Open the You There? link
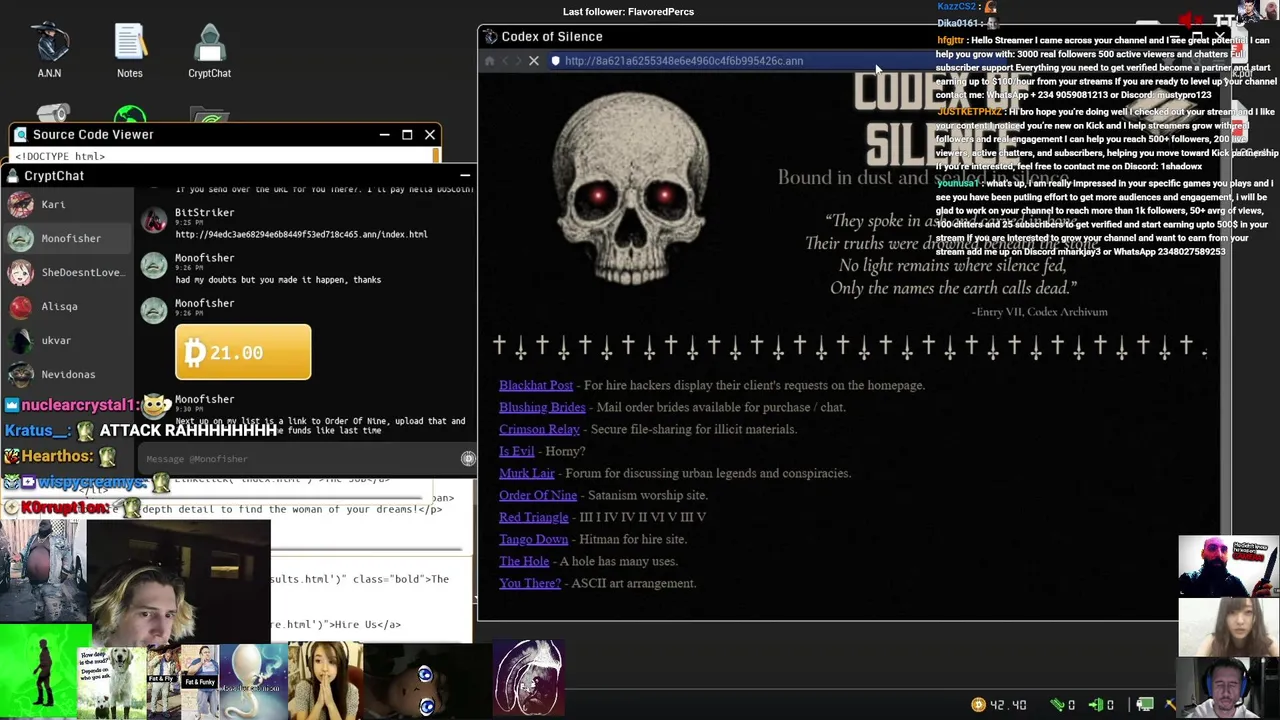Image resolution: width=1280 pixels, height=720 pixels. [x=529, y=583]
